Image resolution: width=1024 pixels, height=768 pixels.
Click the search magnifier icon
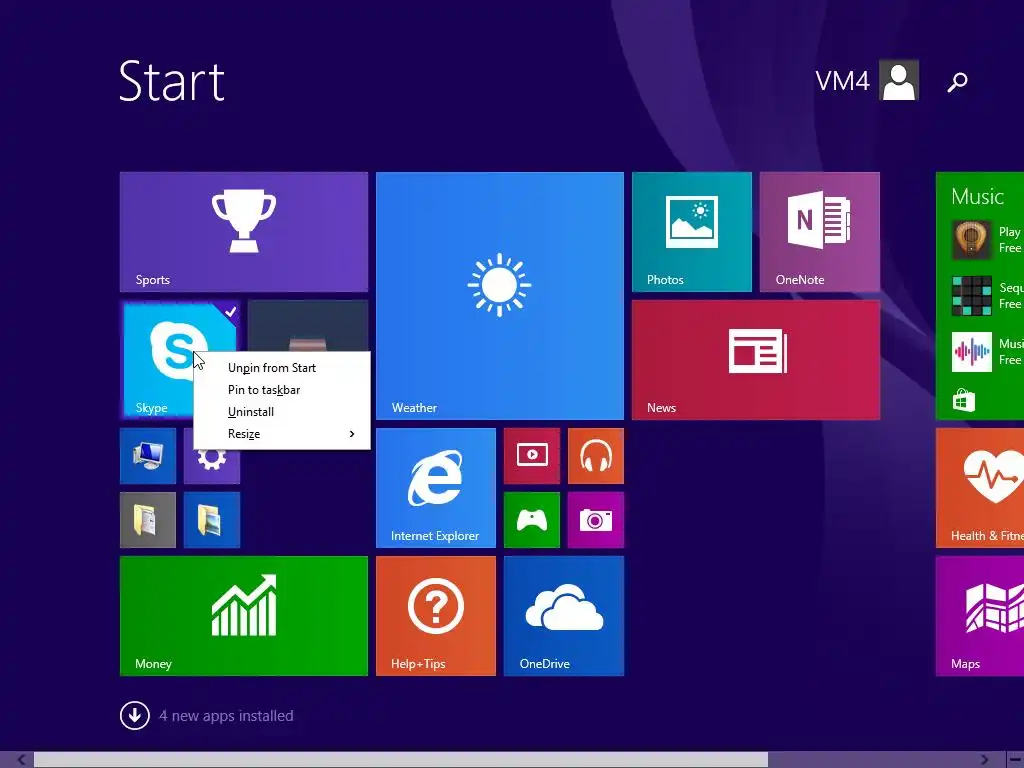pos(957,82)
